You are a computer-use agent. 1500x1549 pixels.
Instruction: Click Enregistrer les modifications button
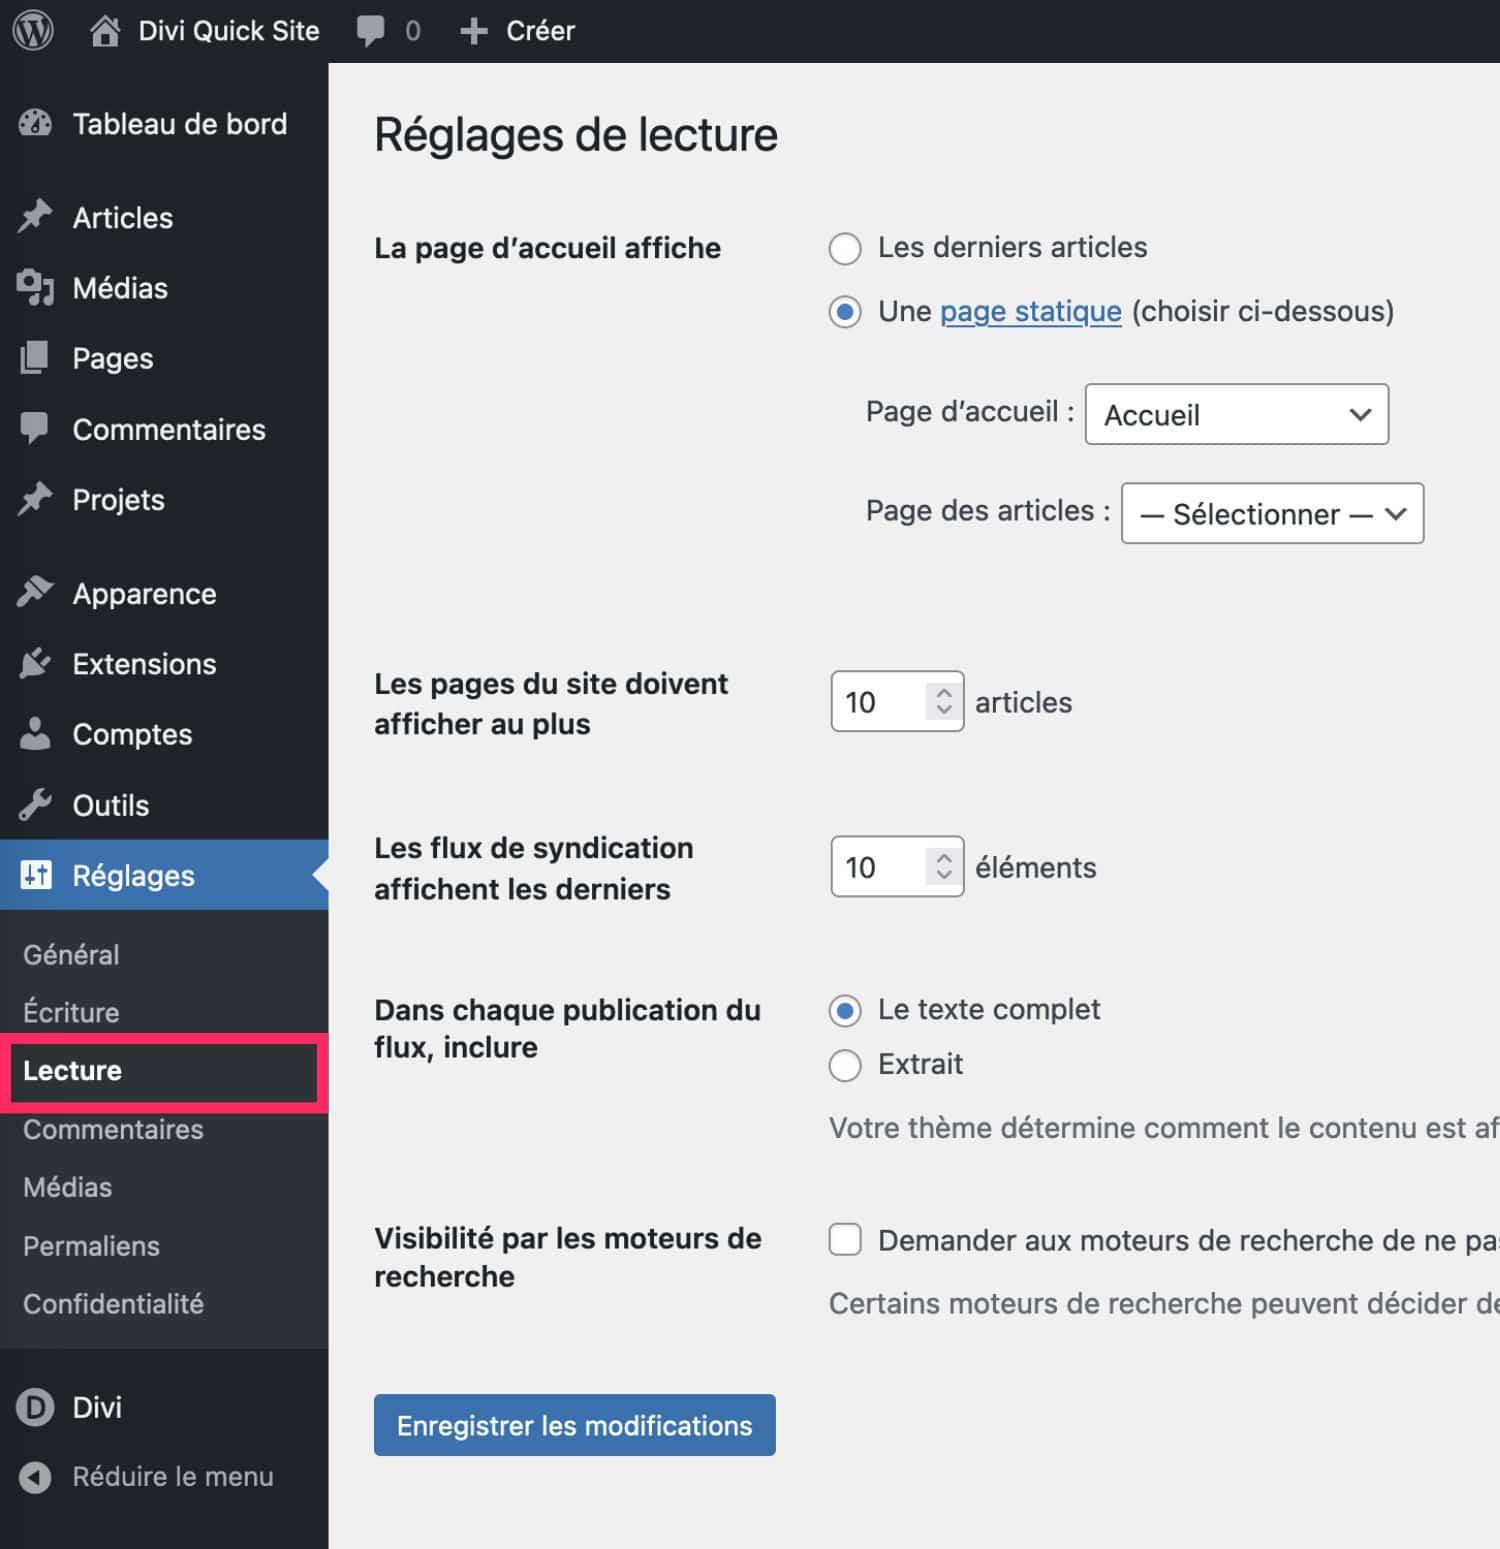tap(574, 1425)
